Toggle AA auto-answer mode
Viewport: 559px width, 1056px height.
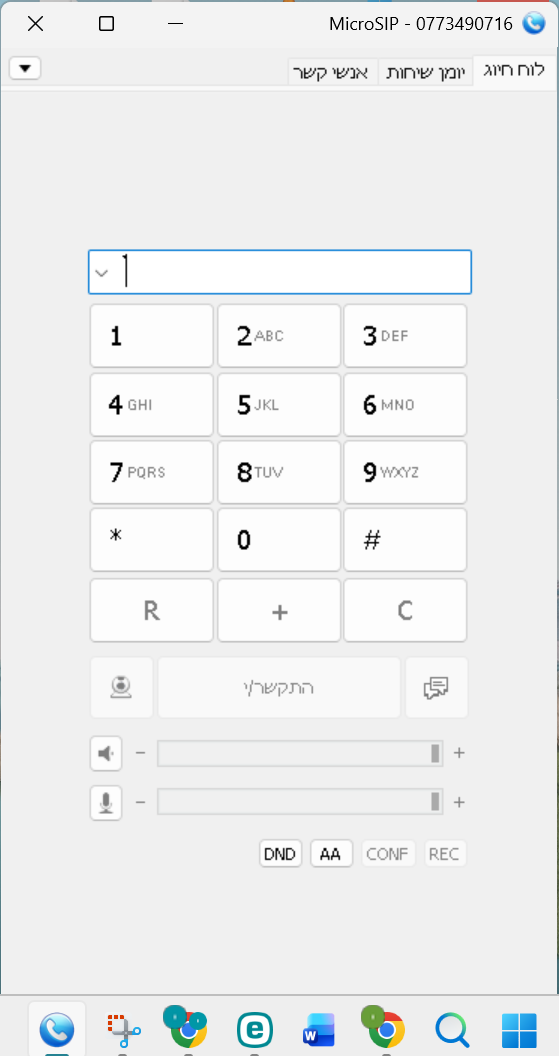click(x=331, y=854)
